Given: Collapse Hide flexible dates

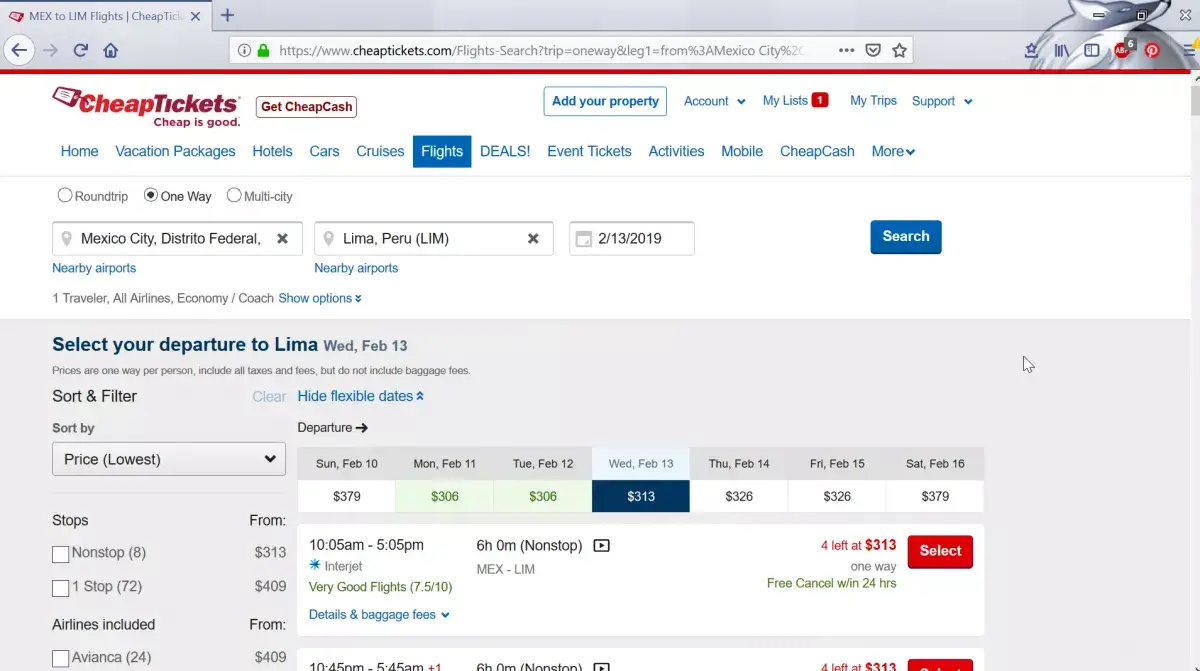Looking at the screenshot, I should [x=361, y=396].
